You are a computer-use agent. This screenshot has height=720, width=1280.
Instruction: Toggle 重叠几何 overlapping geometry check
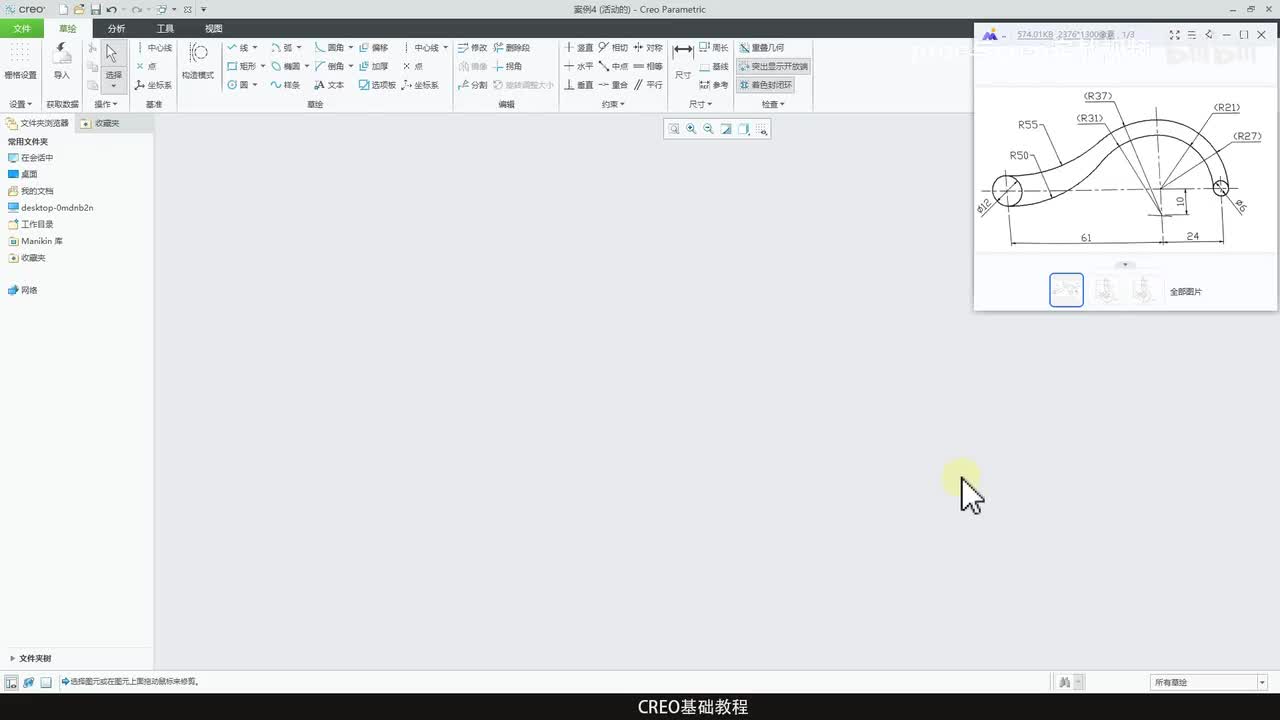762,47
